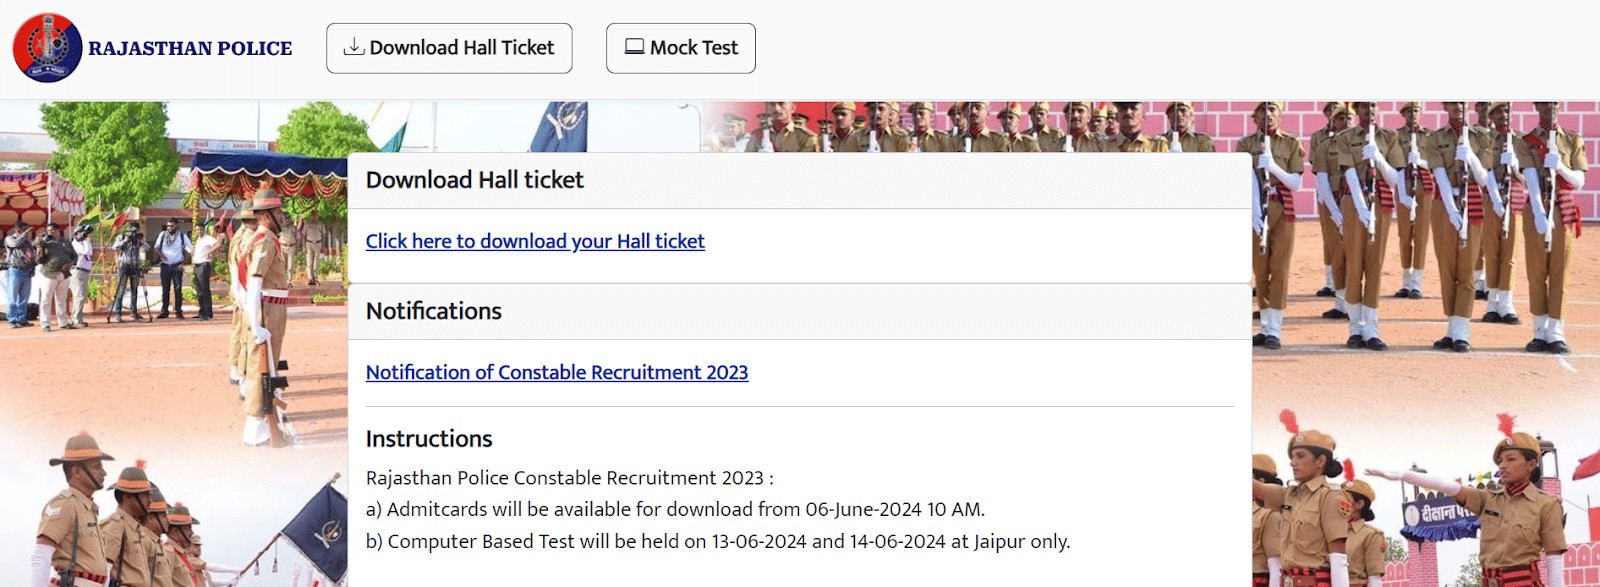Click the 'Rajasthan Police Constable Recruitment 2023 :' line
The image size is (1600, 587).
click(570, 478)
